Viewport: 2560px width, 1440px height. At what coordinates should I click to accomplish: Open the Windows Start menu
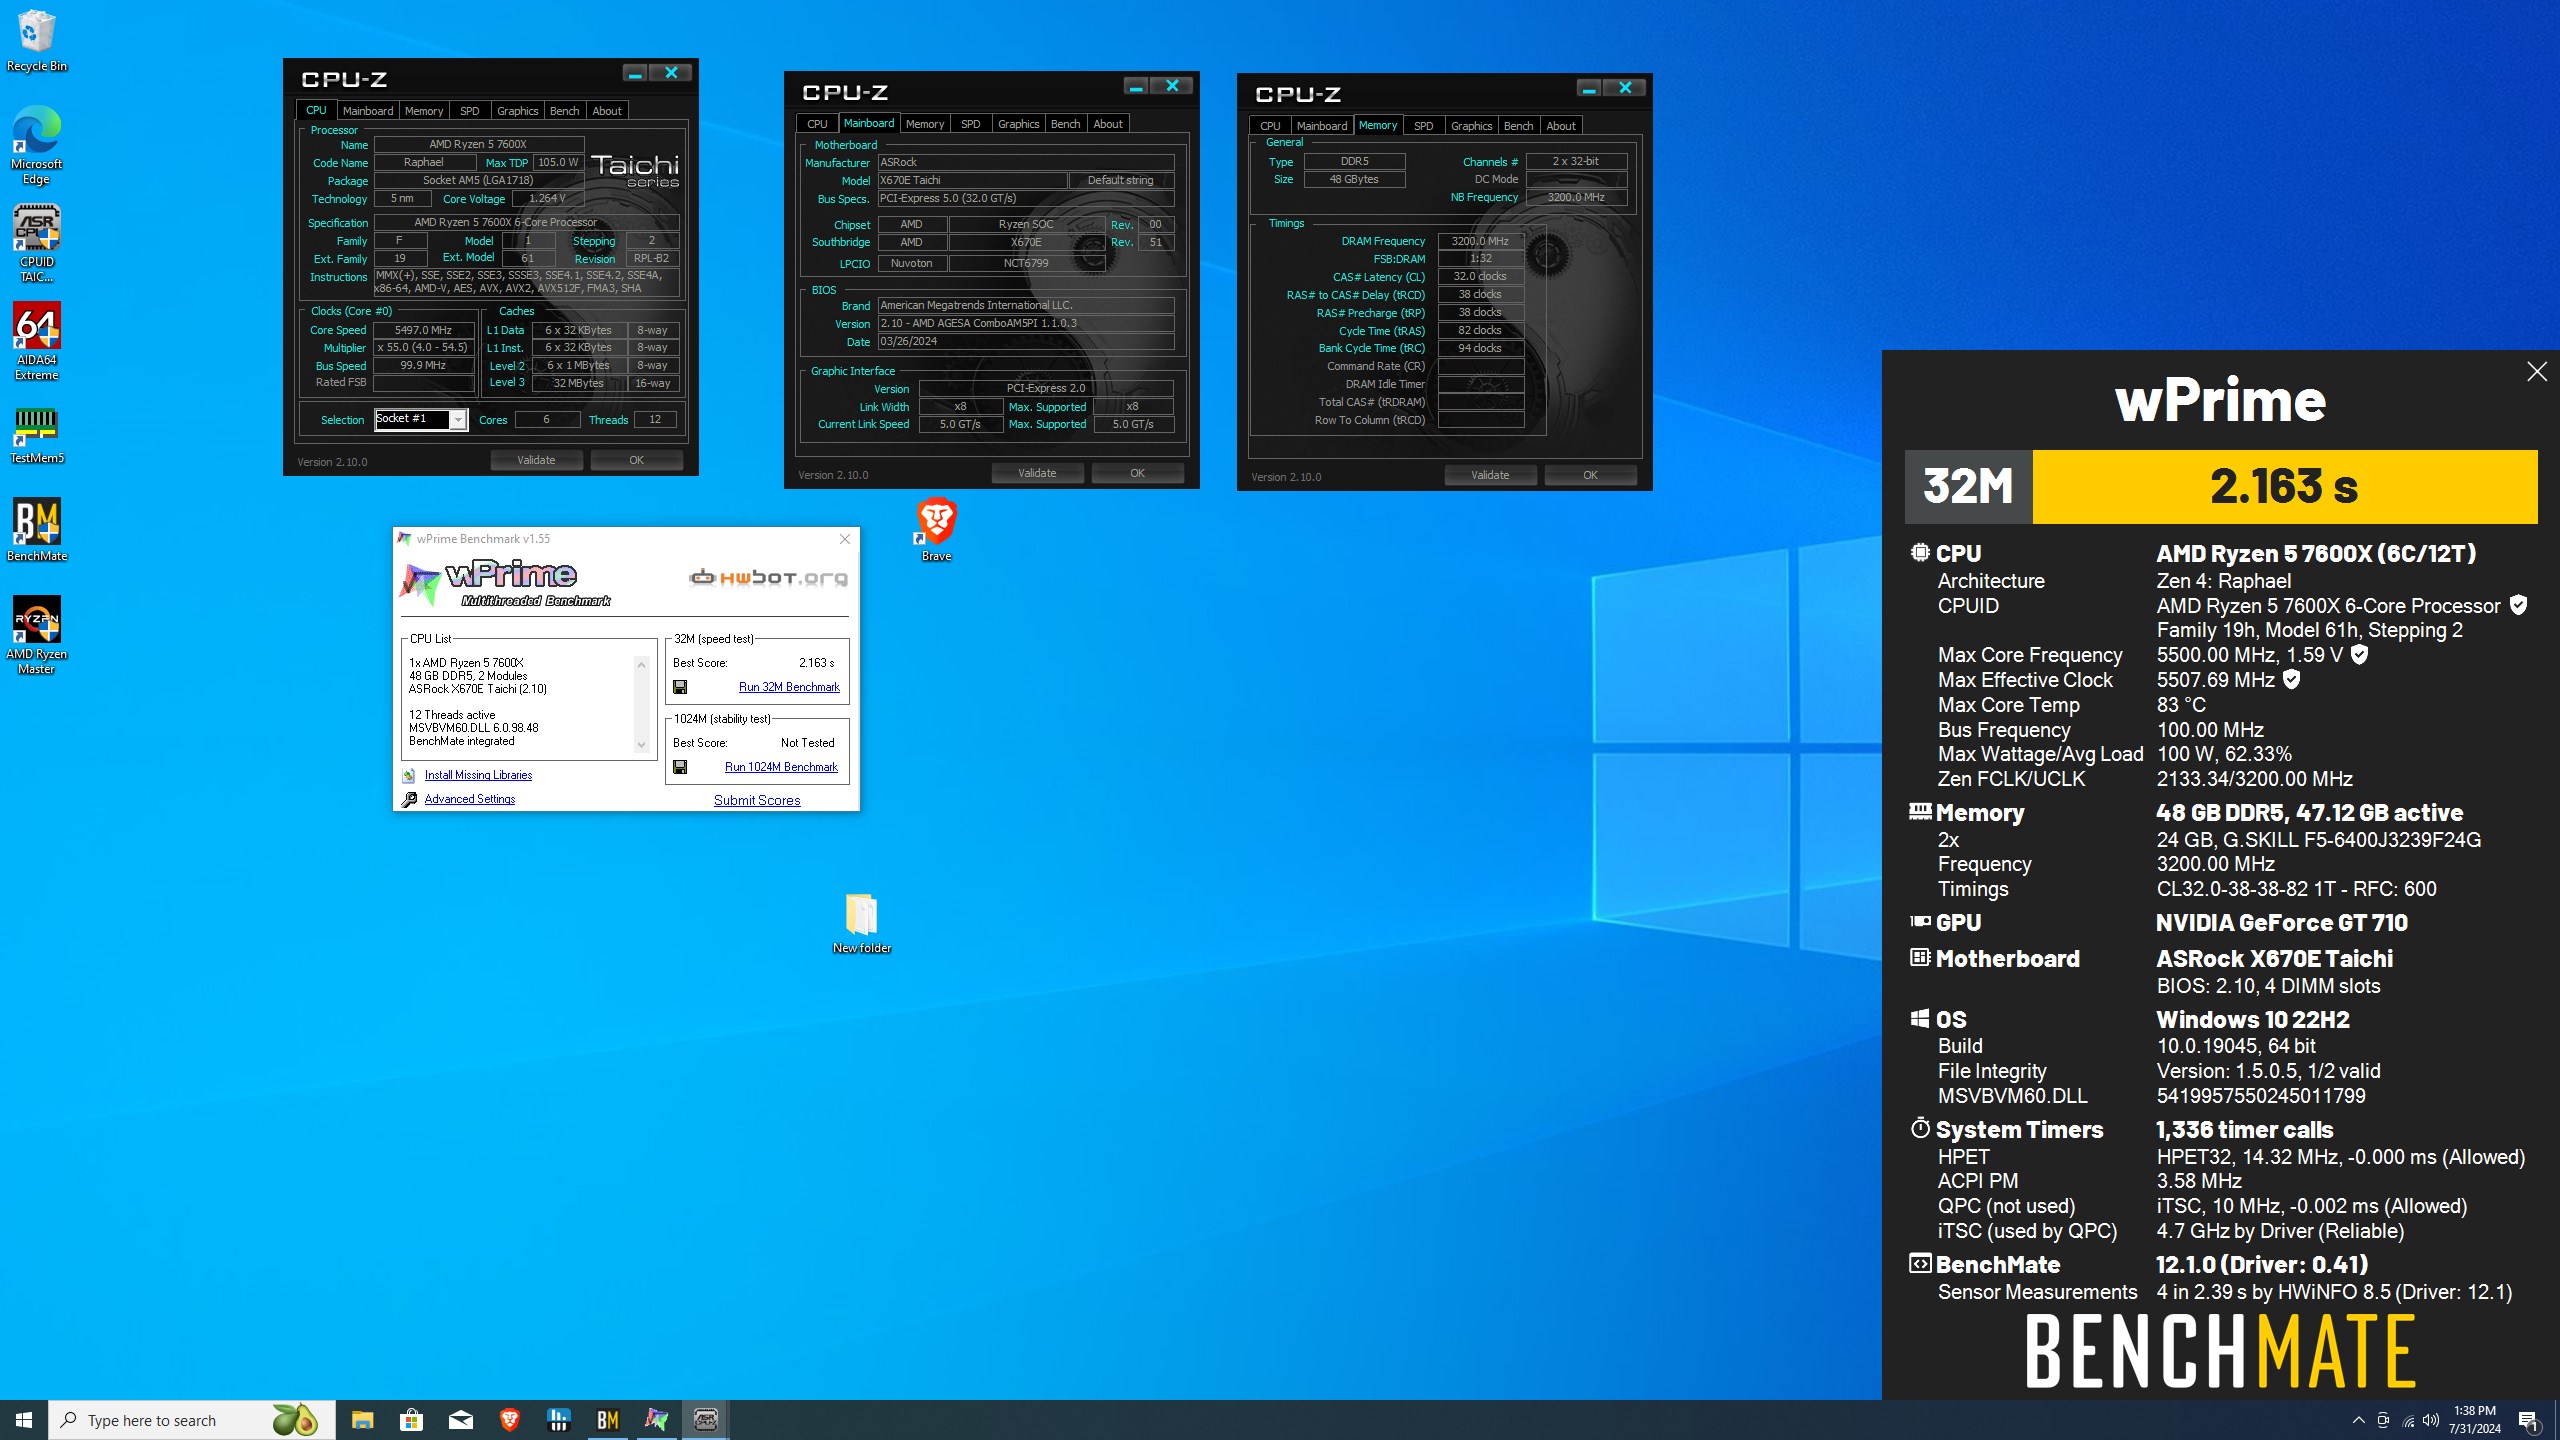click(x=24, y=1420)
